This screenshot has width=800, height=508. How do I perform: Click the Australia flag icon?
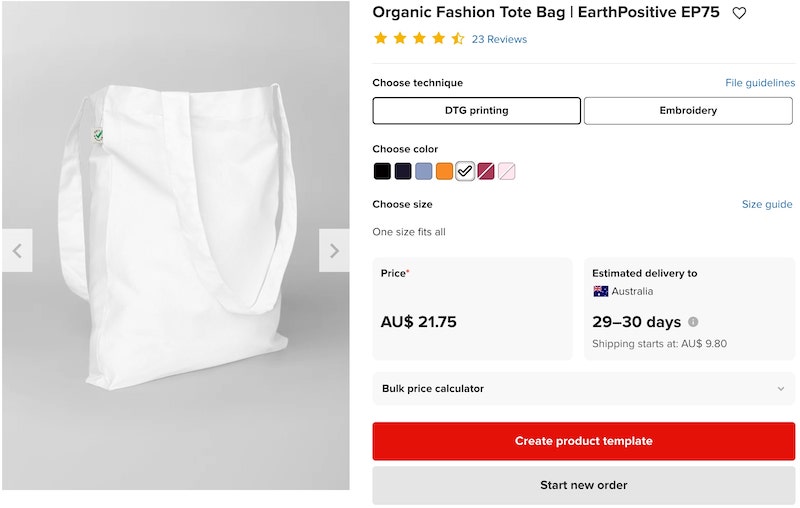tap(601, 291)
